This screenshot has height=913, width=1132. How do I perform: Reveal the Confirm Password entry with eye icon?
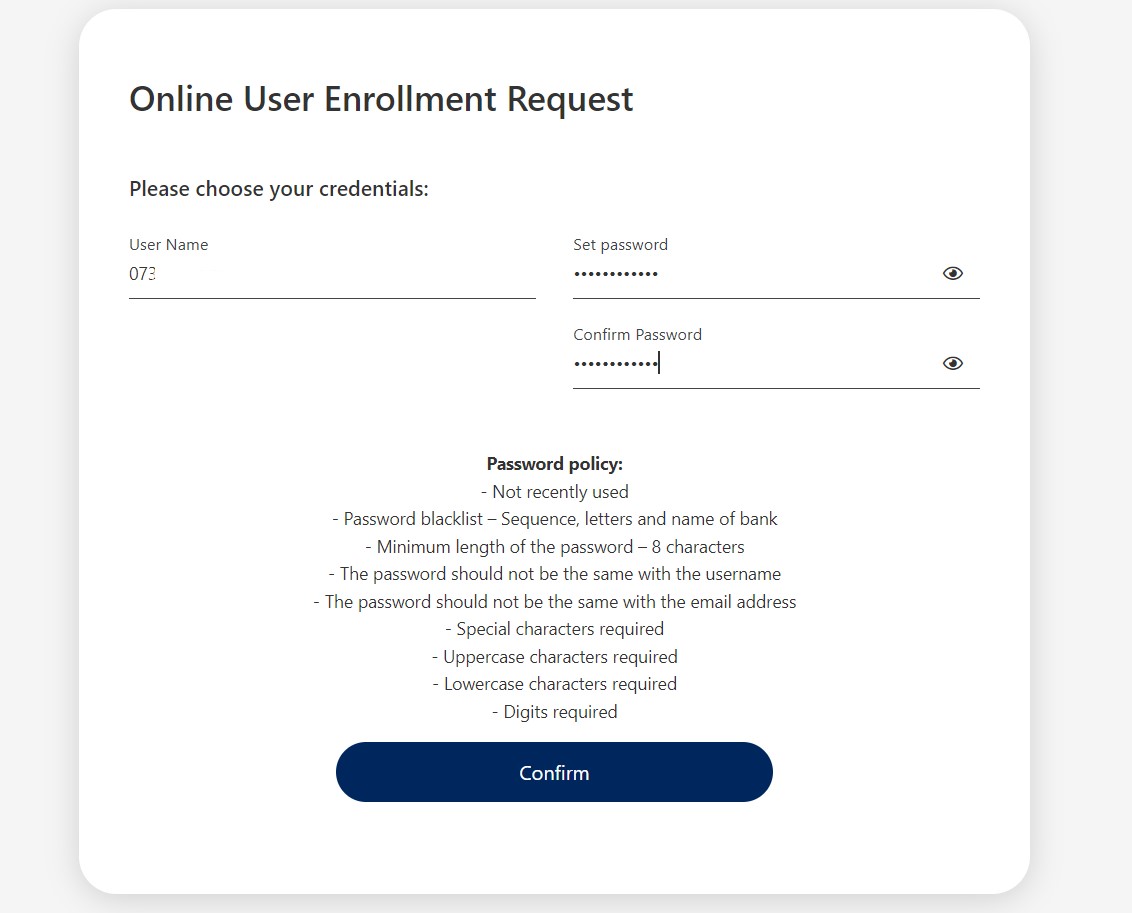952,363
